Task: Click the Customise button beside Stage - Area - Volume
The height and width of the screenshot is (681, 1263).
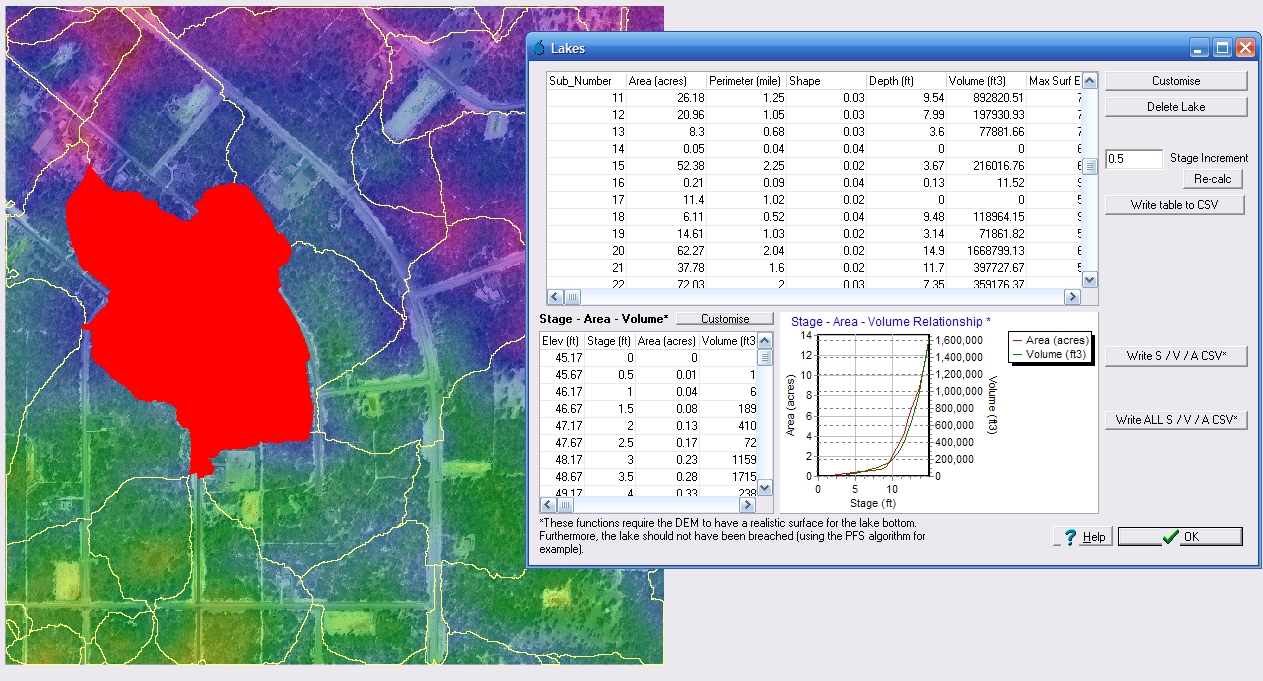Action: [725, 319]
